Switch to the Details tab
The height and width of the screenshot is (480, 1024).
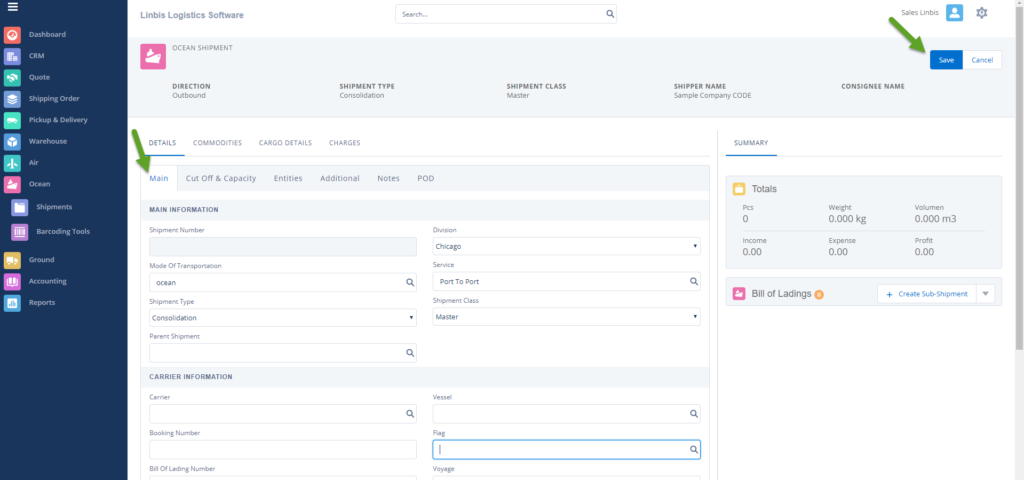point(163,143)
